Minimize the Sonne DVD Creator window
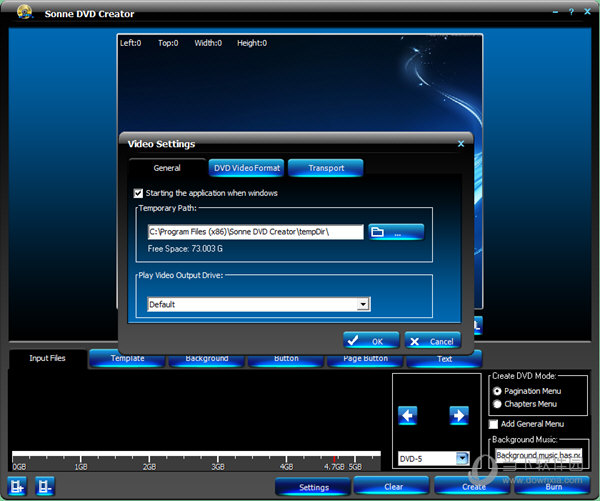The width and height of the screenshot is (600, 501). pyautogui.click(x=555, y=12)
